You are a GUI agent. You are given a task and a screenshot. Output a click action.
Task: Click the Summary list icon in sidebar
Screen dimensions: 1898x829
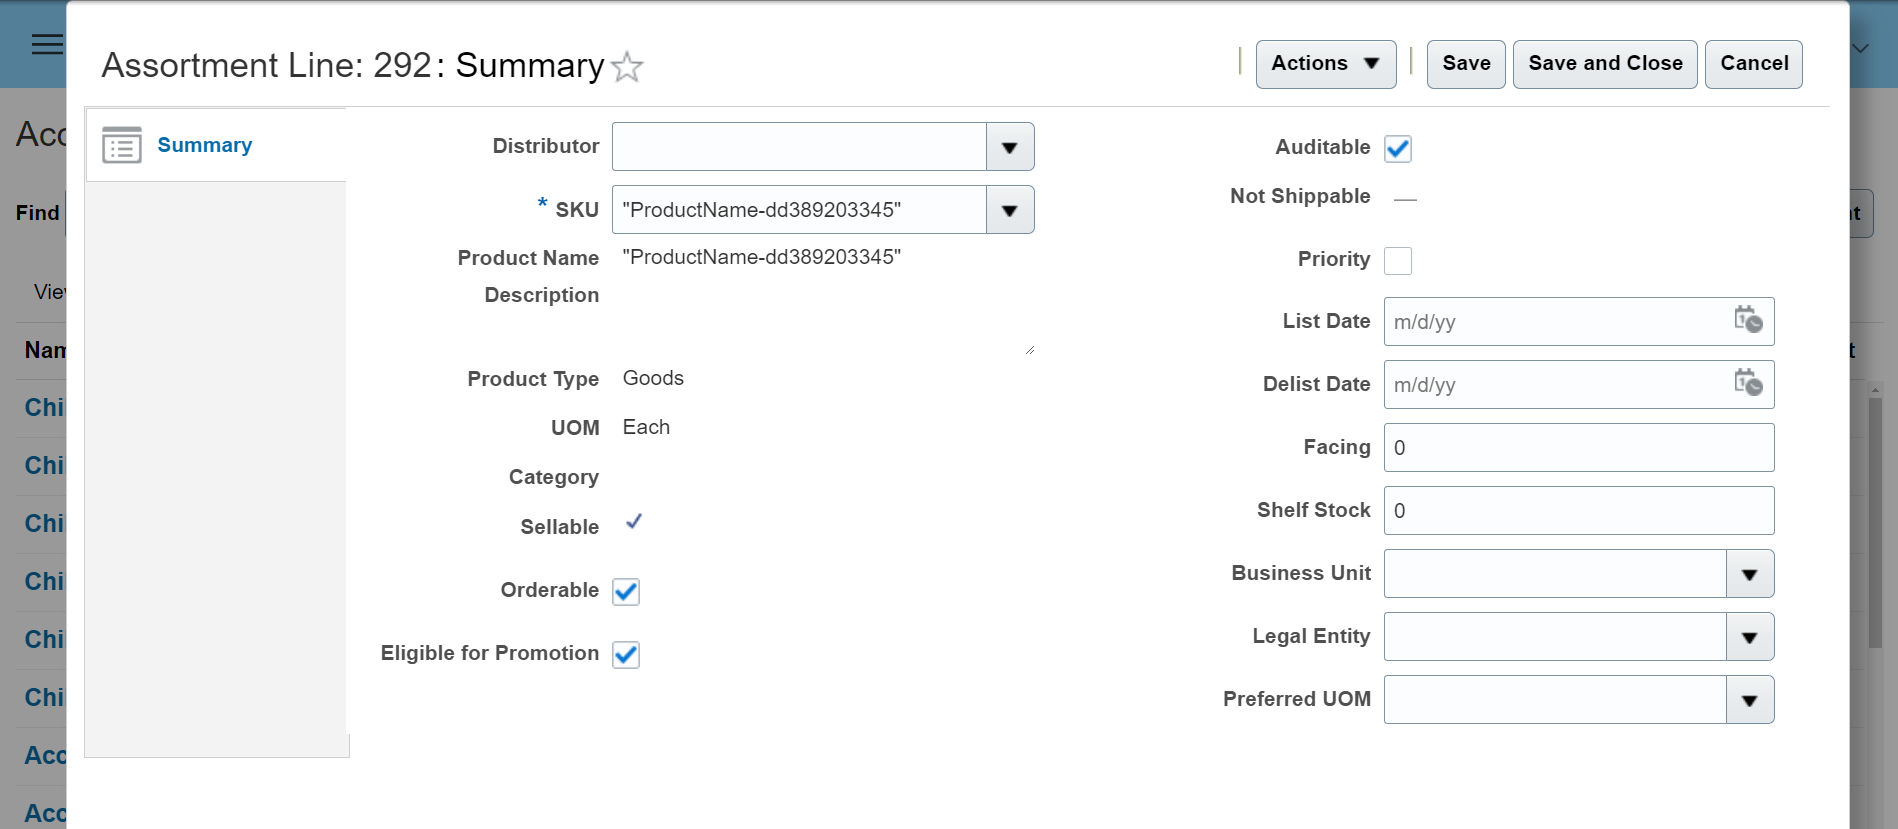122,145
